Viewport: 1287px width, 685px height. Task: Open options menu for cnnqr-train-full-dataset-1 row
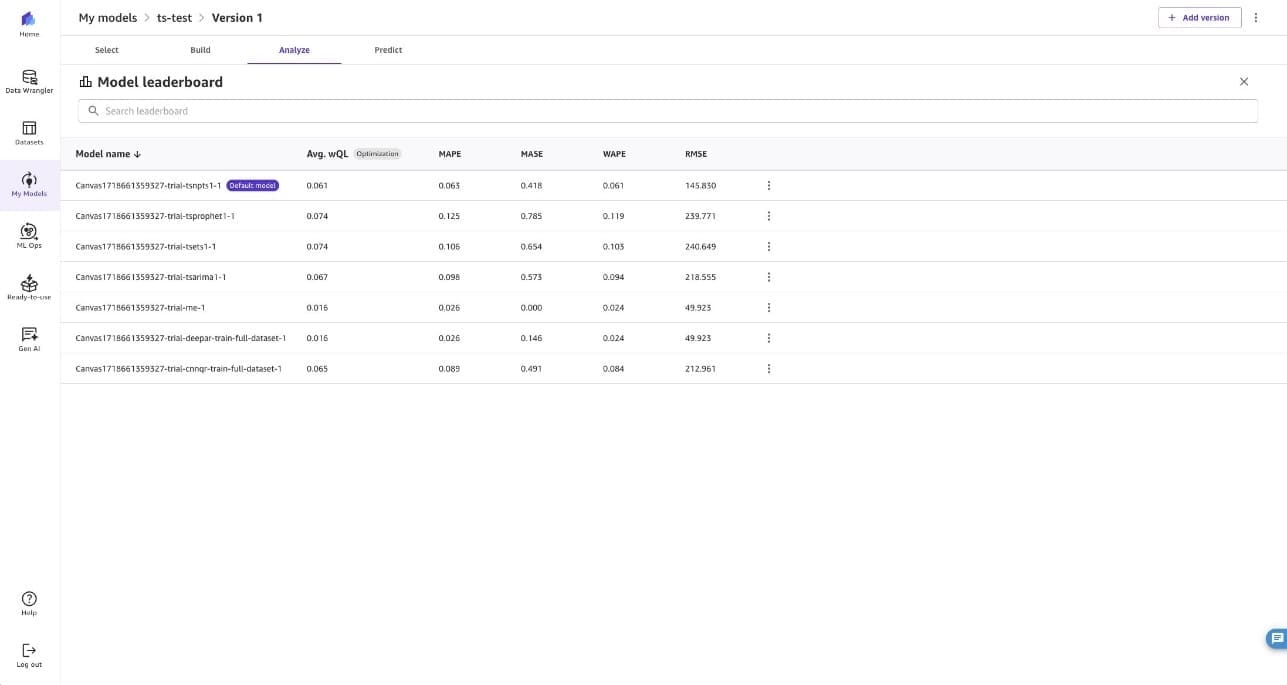pos(768,369)
